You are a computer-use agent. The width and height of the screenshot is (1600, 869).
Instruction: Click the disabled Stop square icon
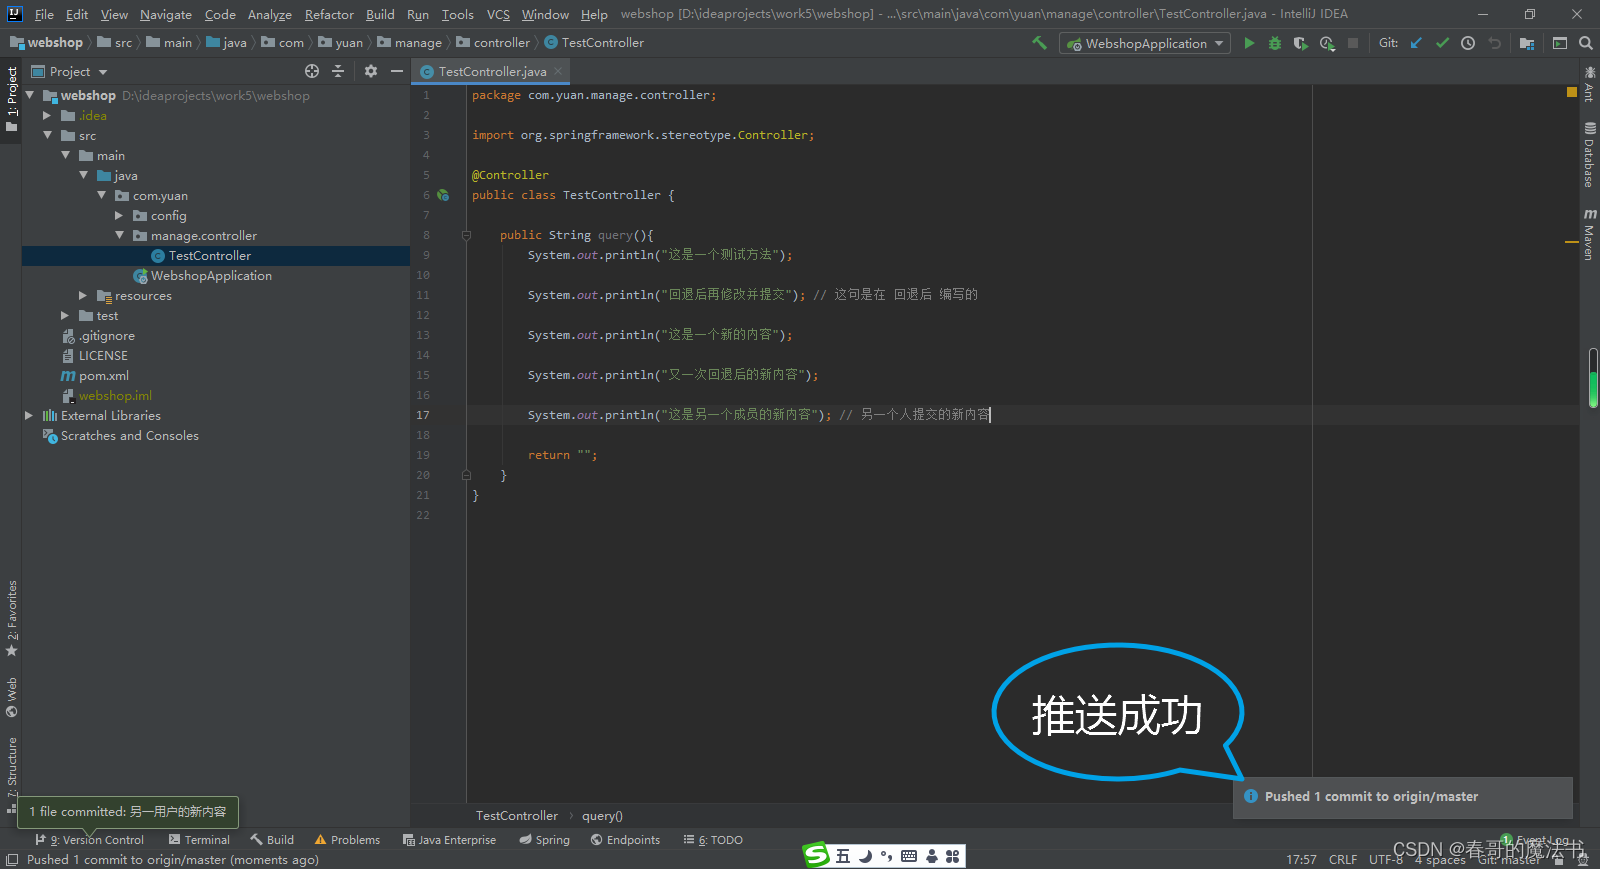(1353, 43)
